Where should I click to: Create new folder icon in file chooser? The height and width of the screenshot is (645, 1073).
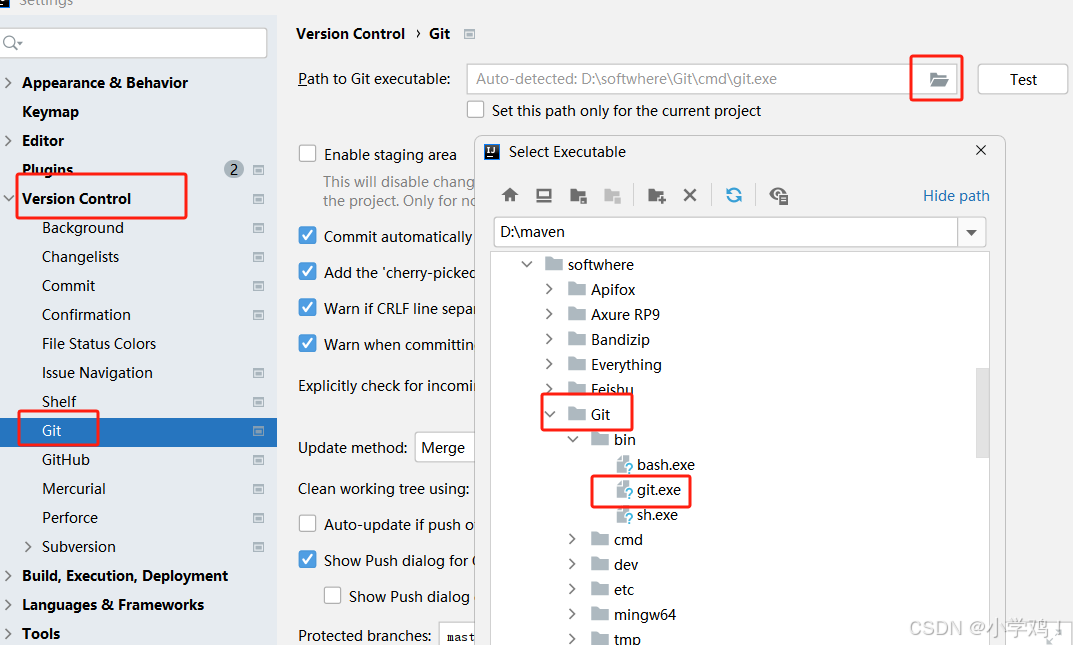[x=656, y=196]
